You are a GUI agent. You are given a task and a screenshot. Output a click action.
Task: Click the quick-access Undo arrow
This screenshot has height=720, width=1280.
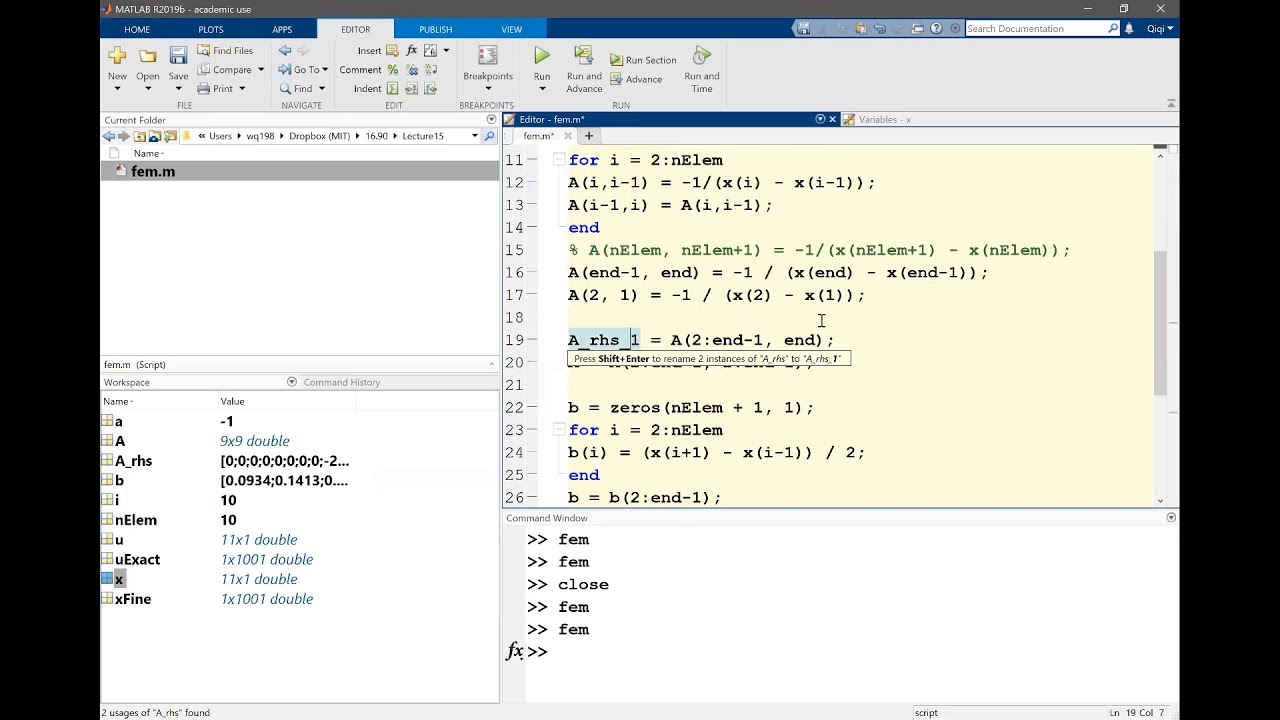coord(880,29)
